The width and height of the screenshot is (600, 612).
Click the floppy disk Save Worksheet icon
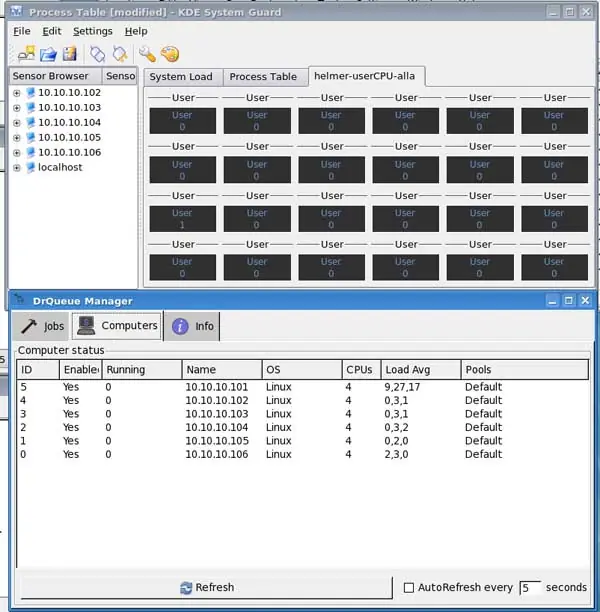pyautogui.click(x=70, y=54)
